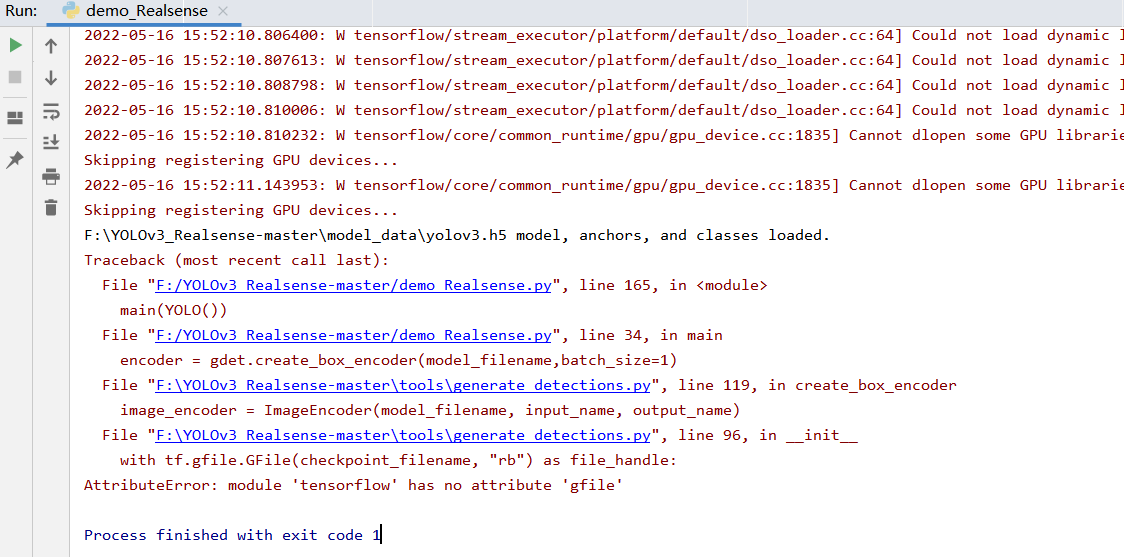The height and width of the screenshot is (557, 1124).
Task: Jump down the stack trace arrow
Action: click(51, 77)
